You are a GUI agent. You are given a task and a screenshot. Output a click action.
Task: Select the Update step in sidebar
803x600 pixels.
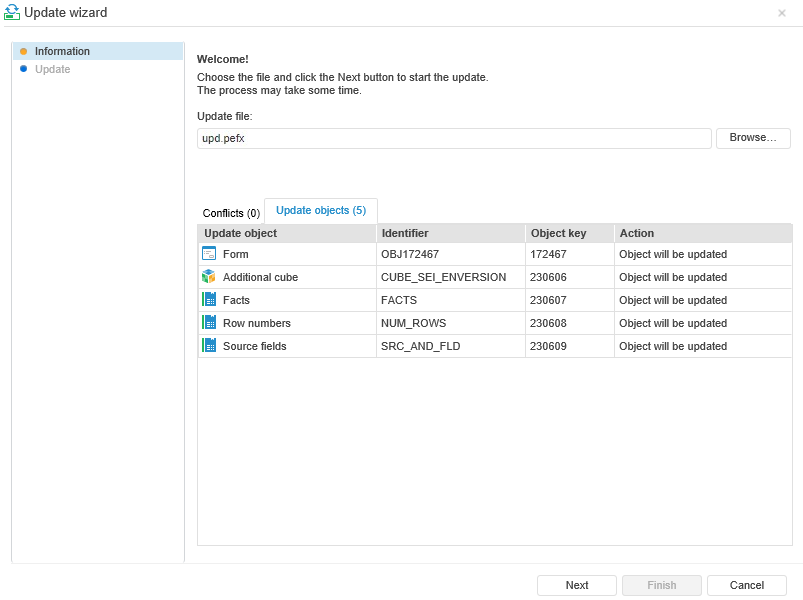point(53,69)
